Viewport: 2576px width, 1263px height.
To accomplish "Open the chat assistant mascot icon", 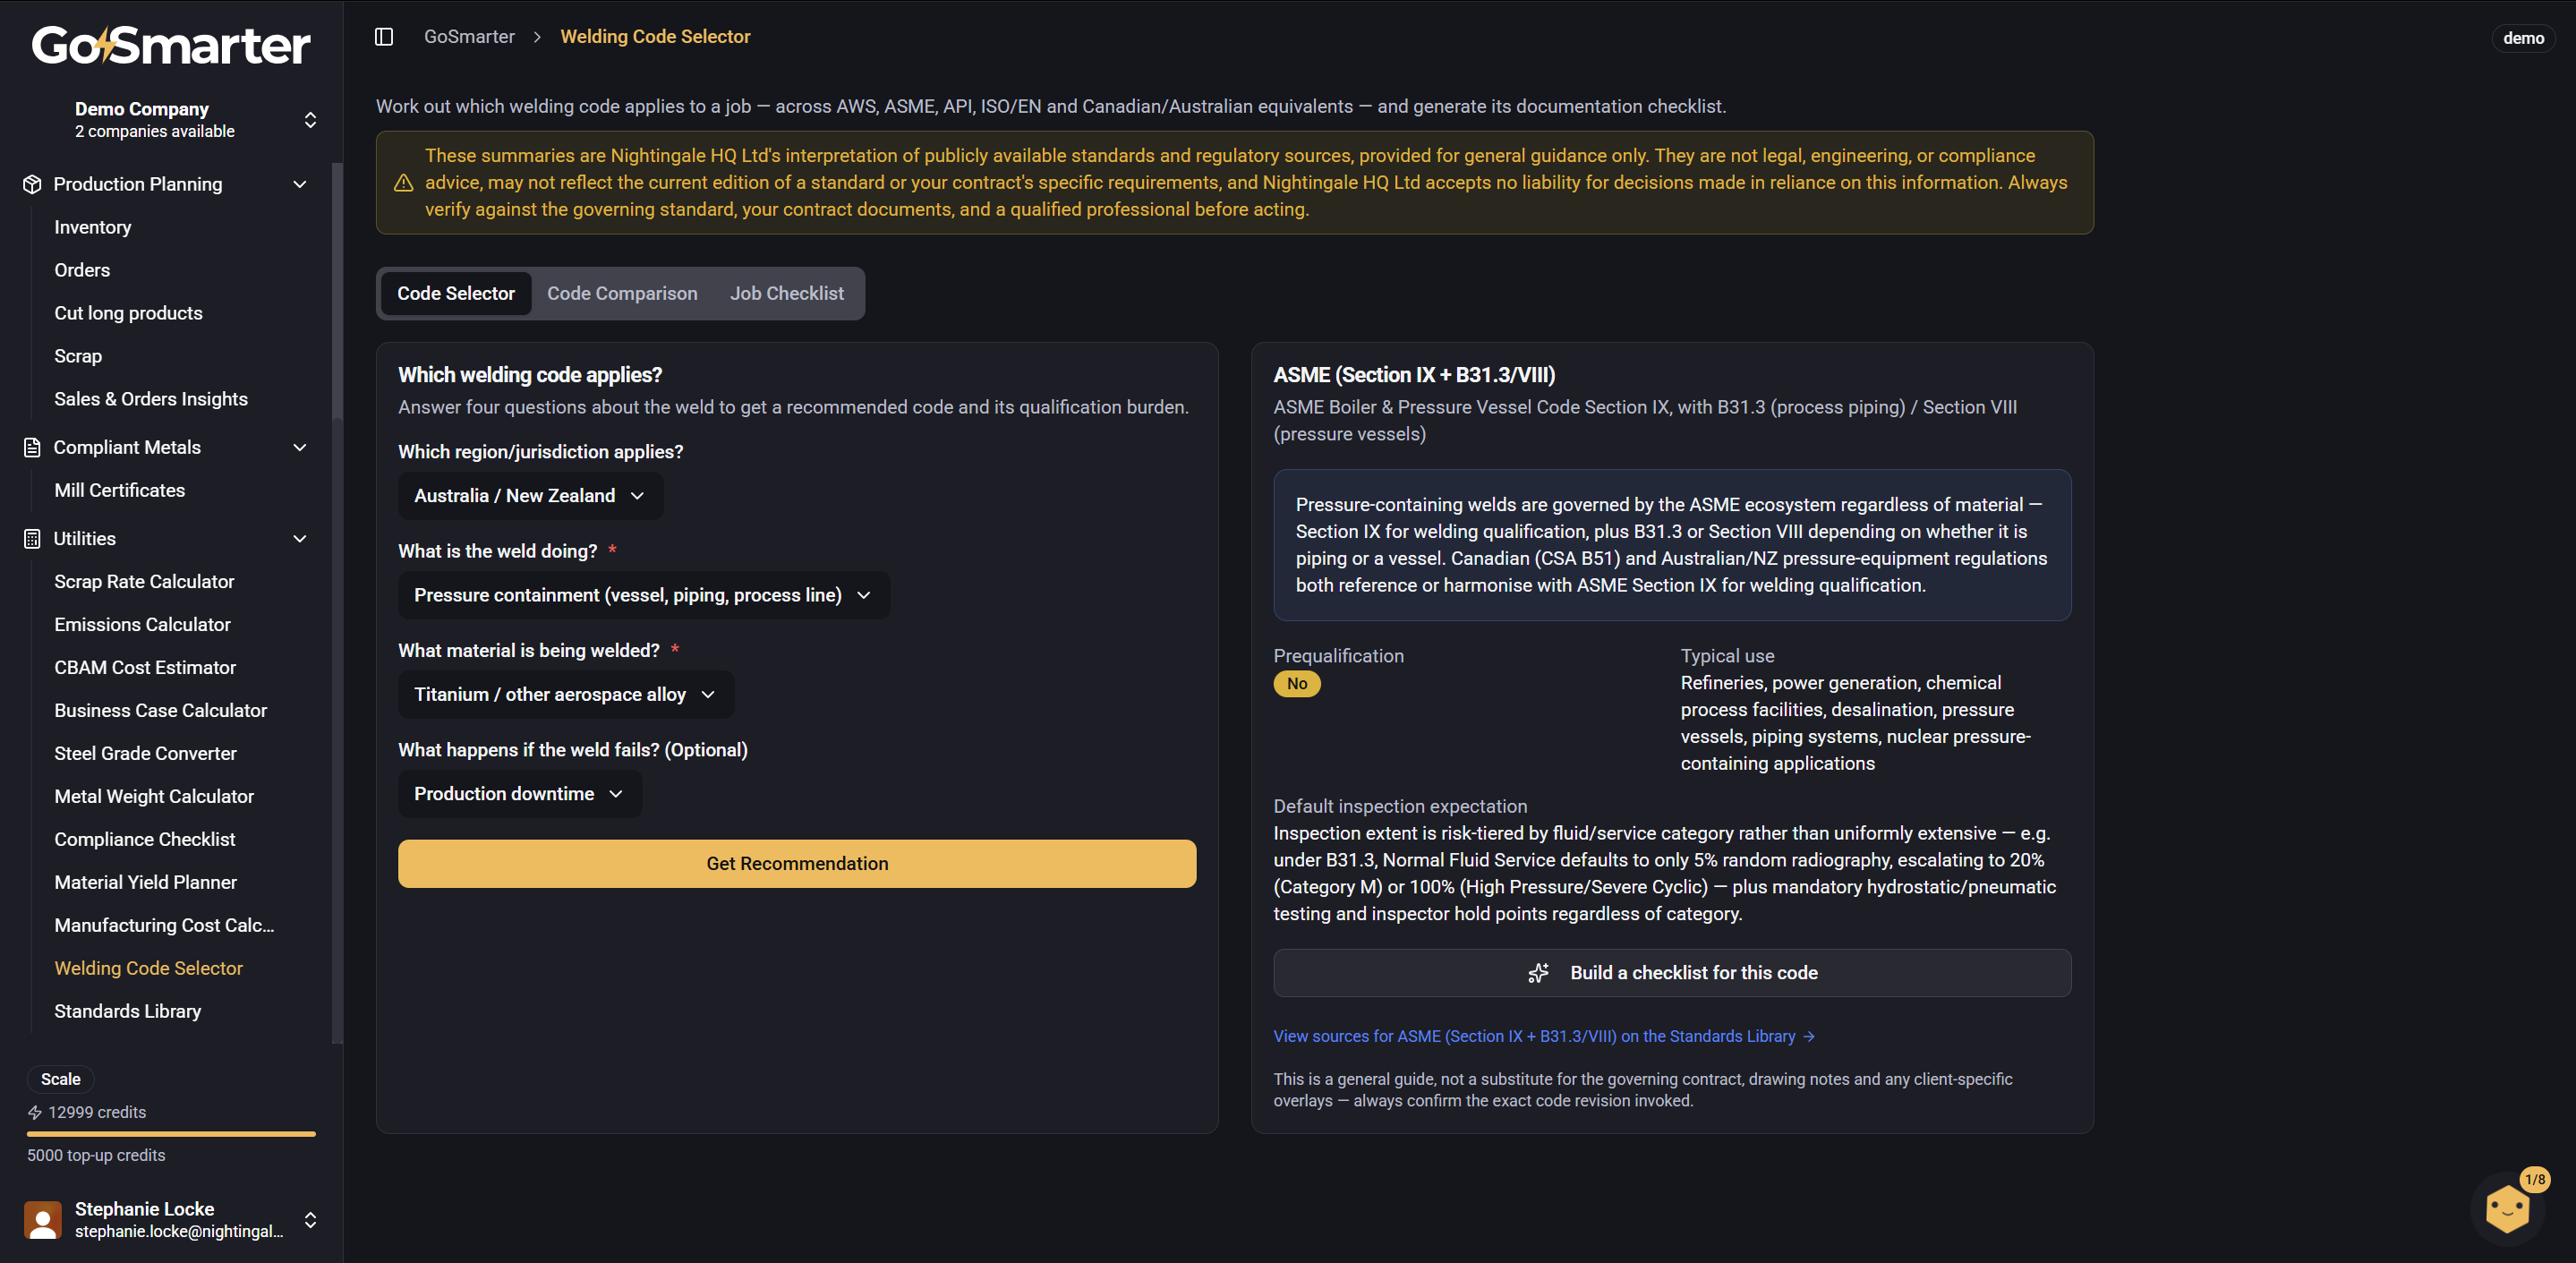I will [2506, 1210].
